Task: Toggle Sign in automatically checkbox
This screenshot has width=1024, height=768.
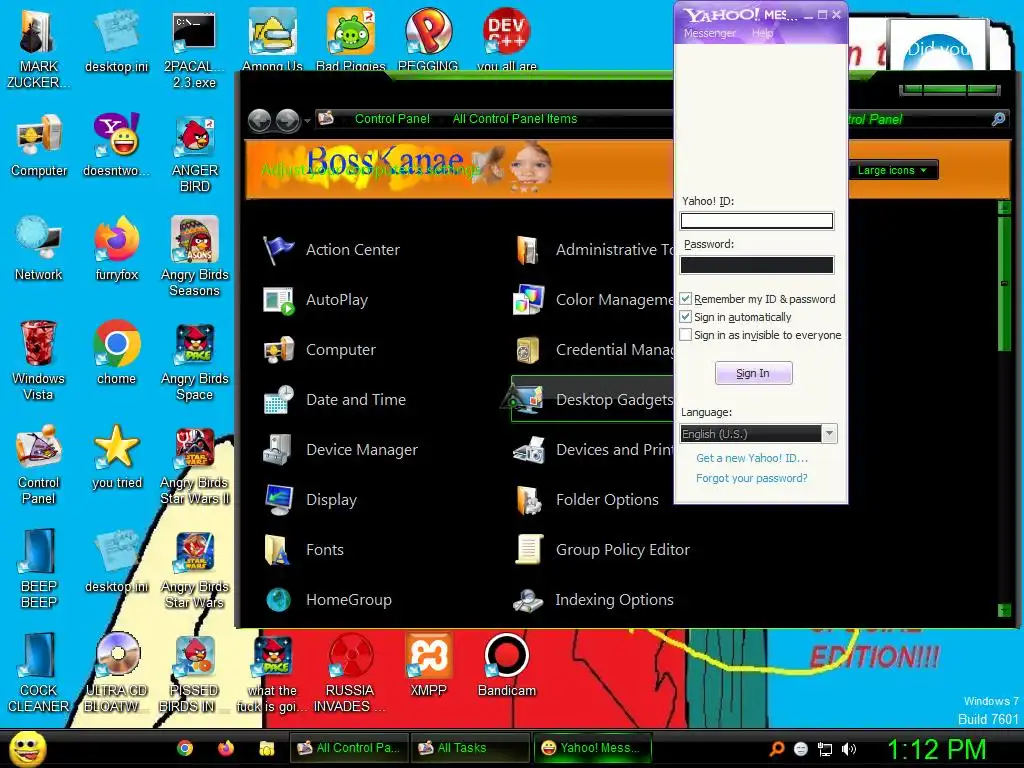Action: [x=686, y=317]
